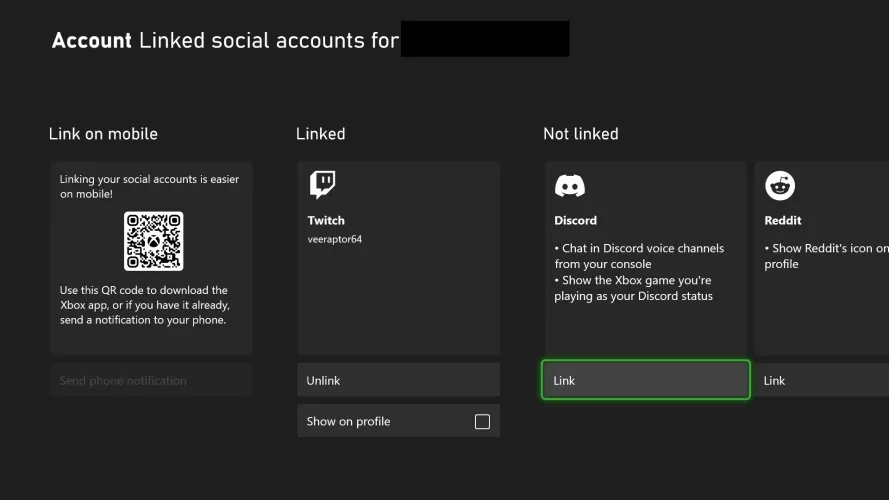Select the Twitch card title

tap(326, 220)
